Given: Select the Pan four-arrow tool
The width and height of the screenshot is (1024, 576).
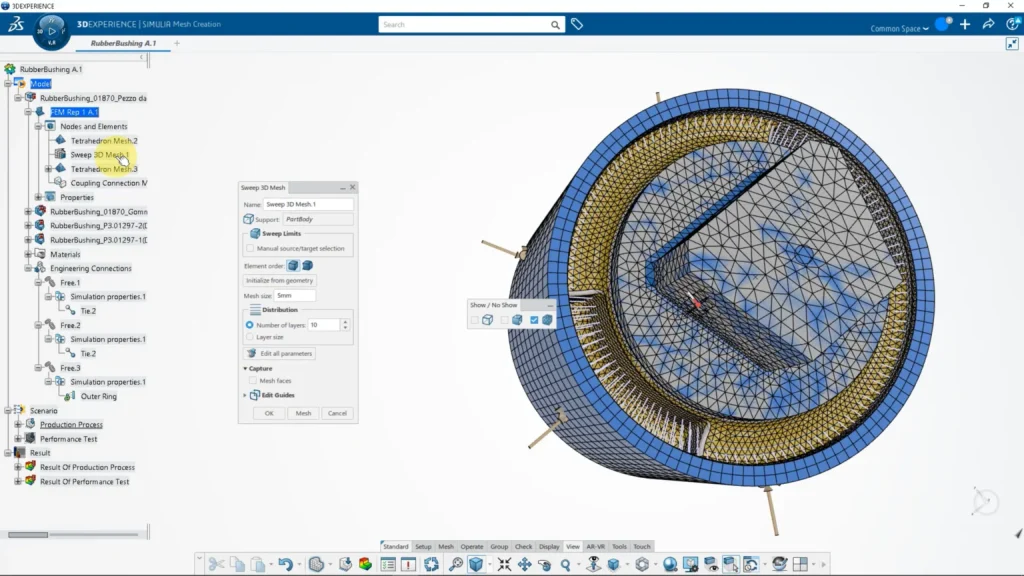Looking at the screenshot, I should click(524, 564).
